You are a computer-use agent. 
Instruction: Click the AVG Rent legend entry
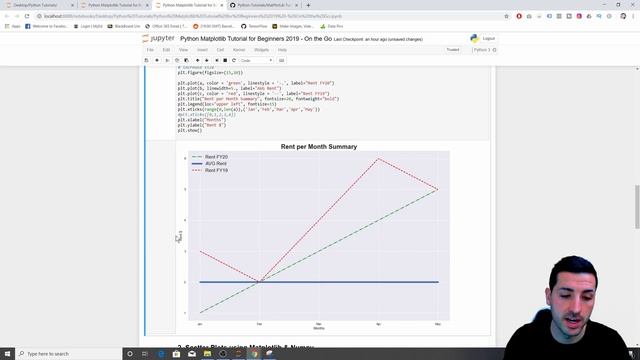(x=209, y=164)
